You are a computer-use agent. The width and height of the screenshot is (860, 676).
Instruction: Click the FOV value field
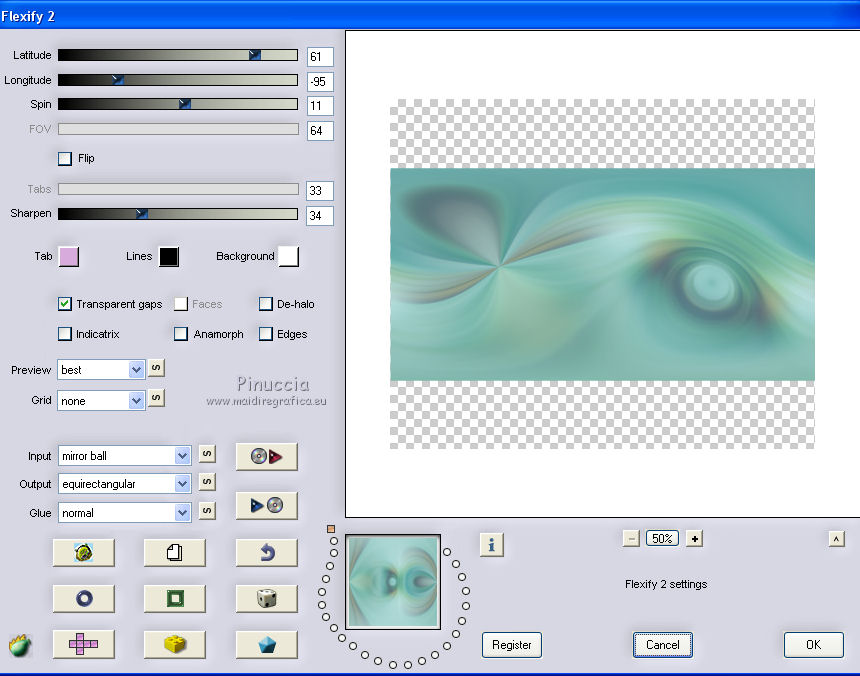(x=320, y=130)
